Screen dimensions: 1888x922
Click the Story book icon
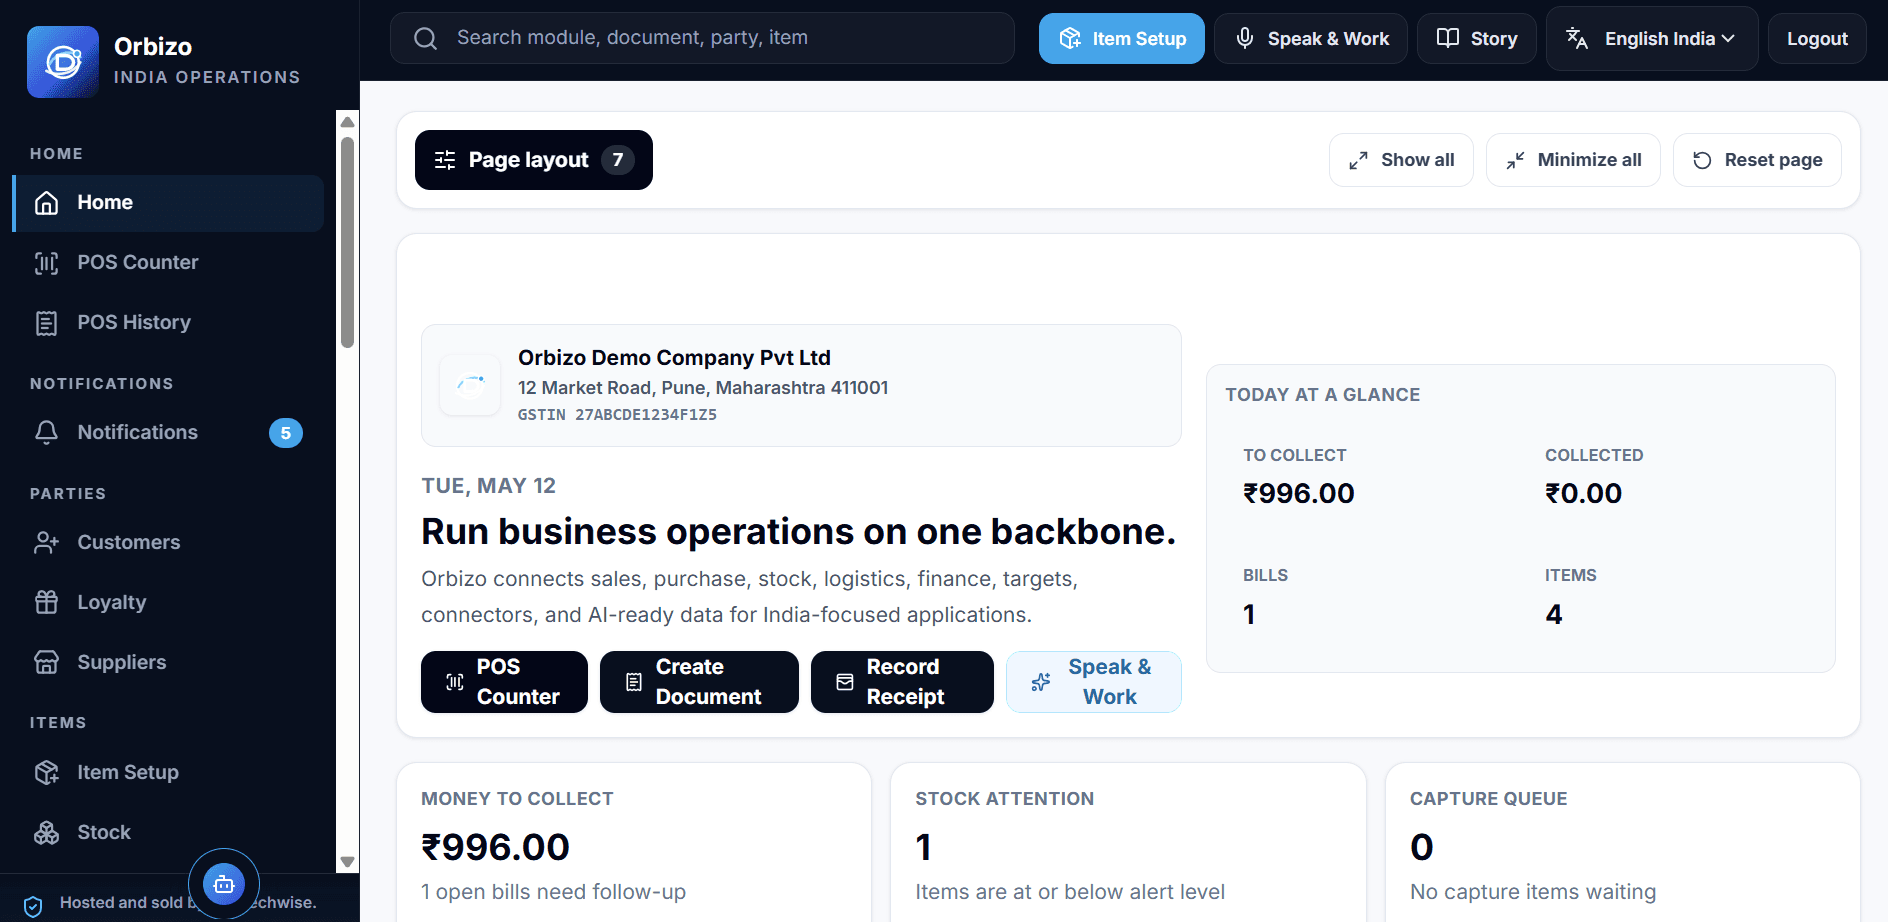pos(1448,38)
